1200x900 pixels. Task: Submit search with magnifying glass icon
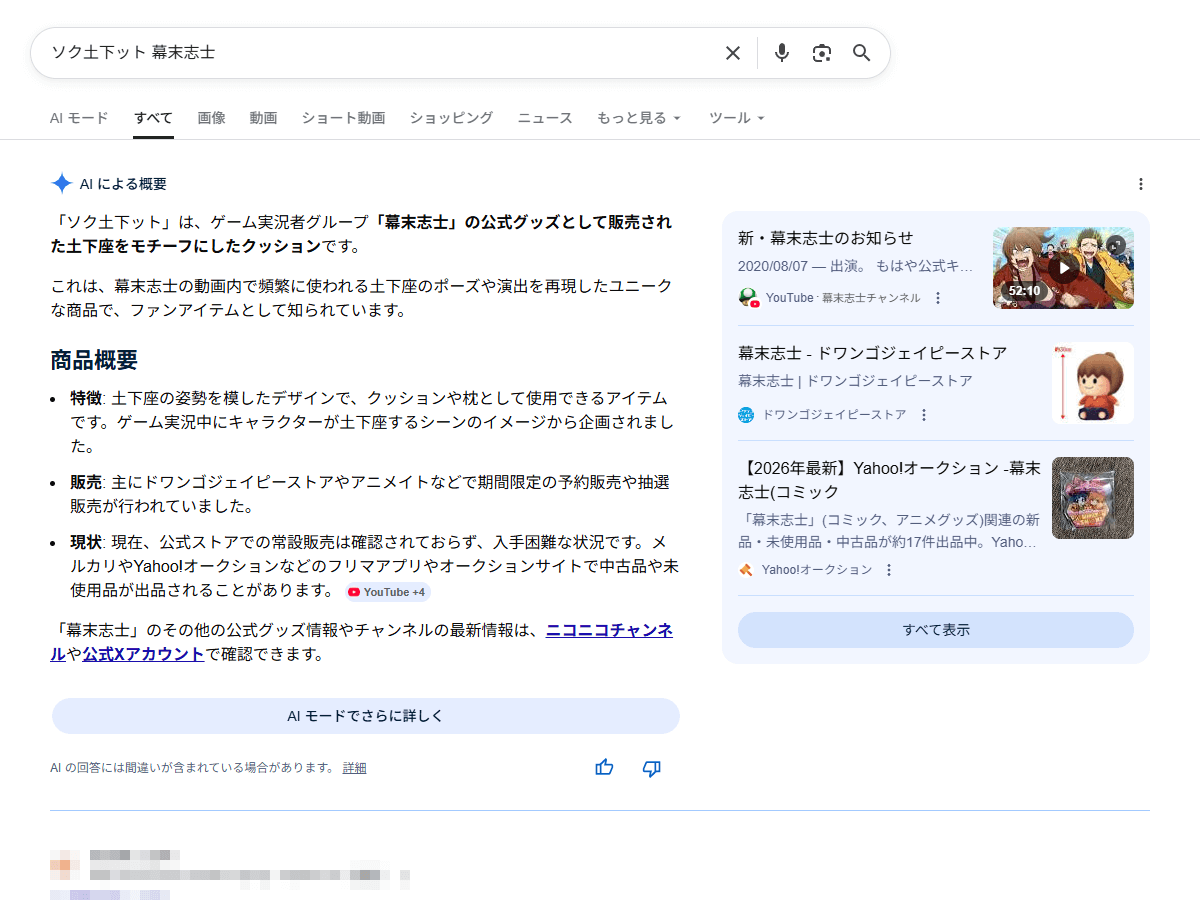(862, 53)
